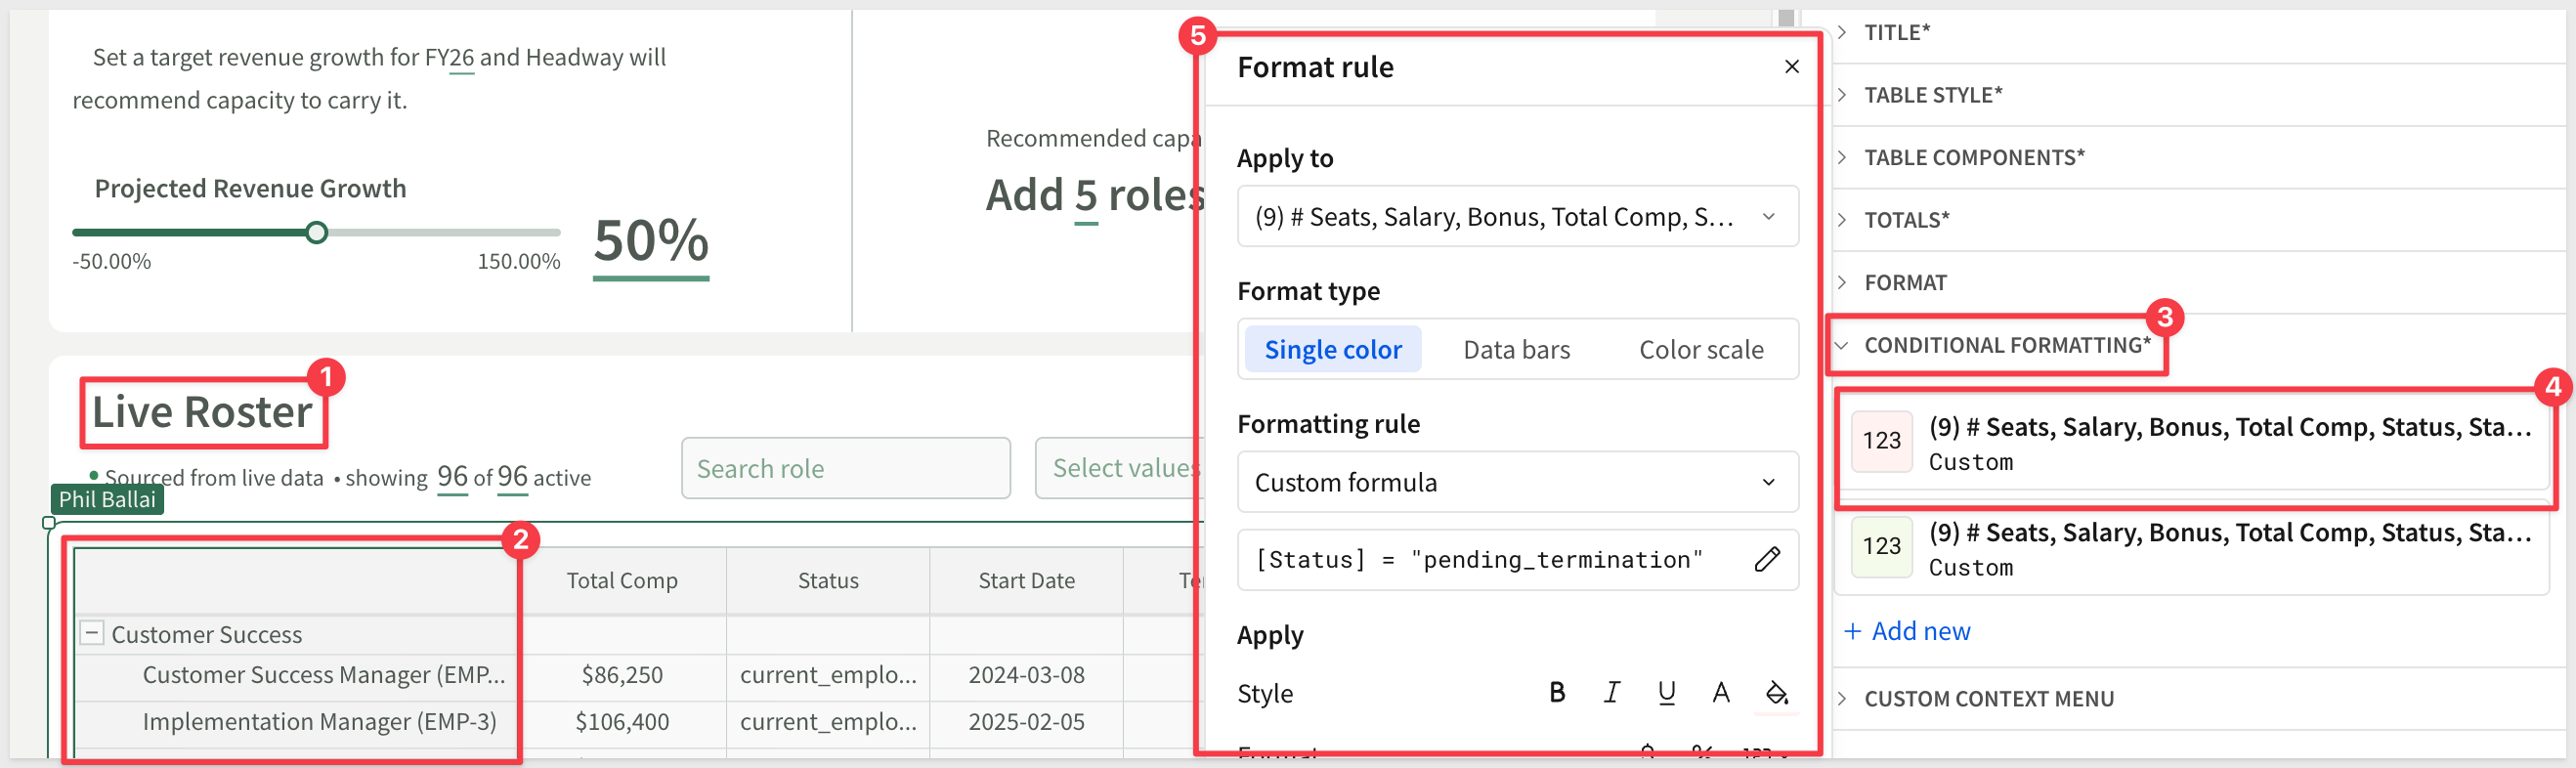The height and width of the screenshot is (768, 2576).
Task: Click the Total Comp column header
Action: click(x=622, y=580)
